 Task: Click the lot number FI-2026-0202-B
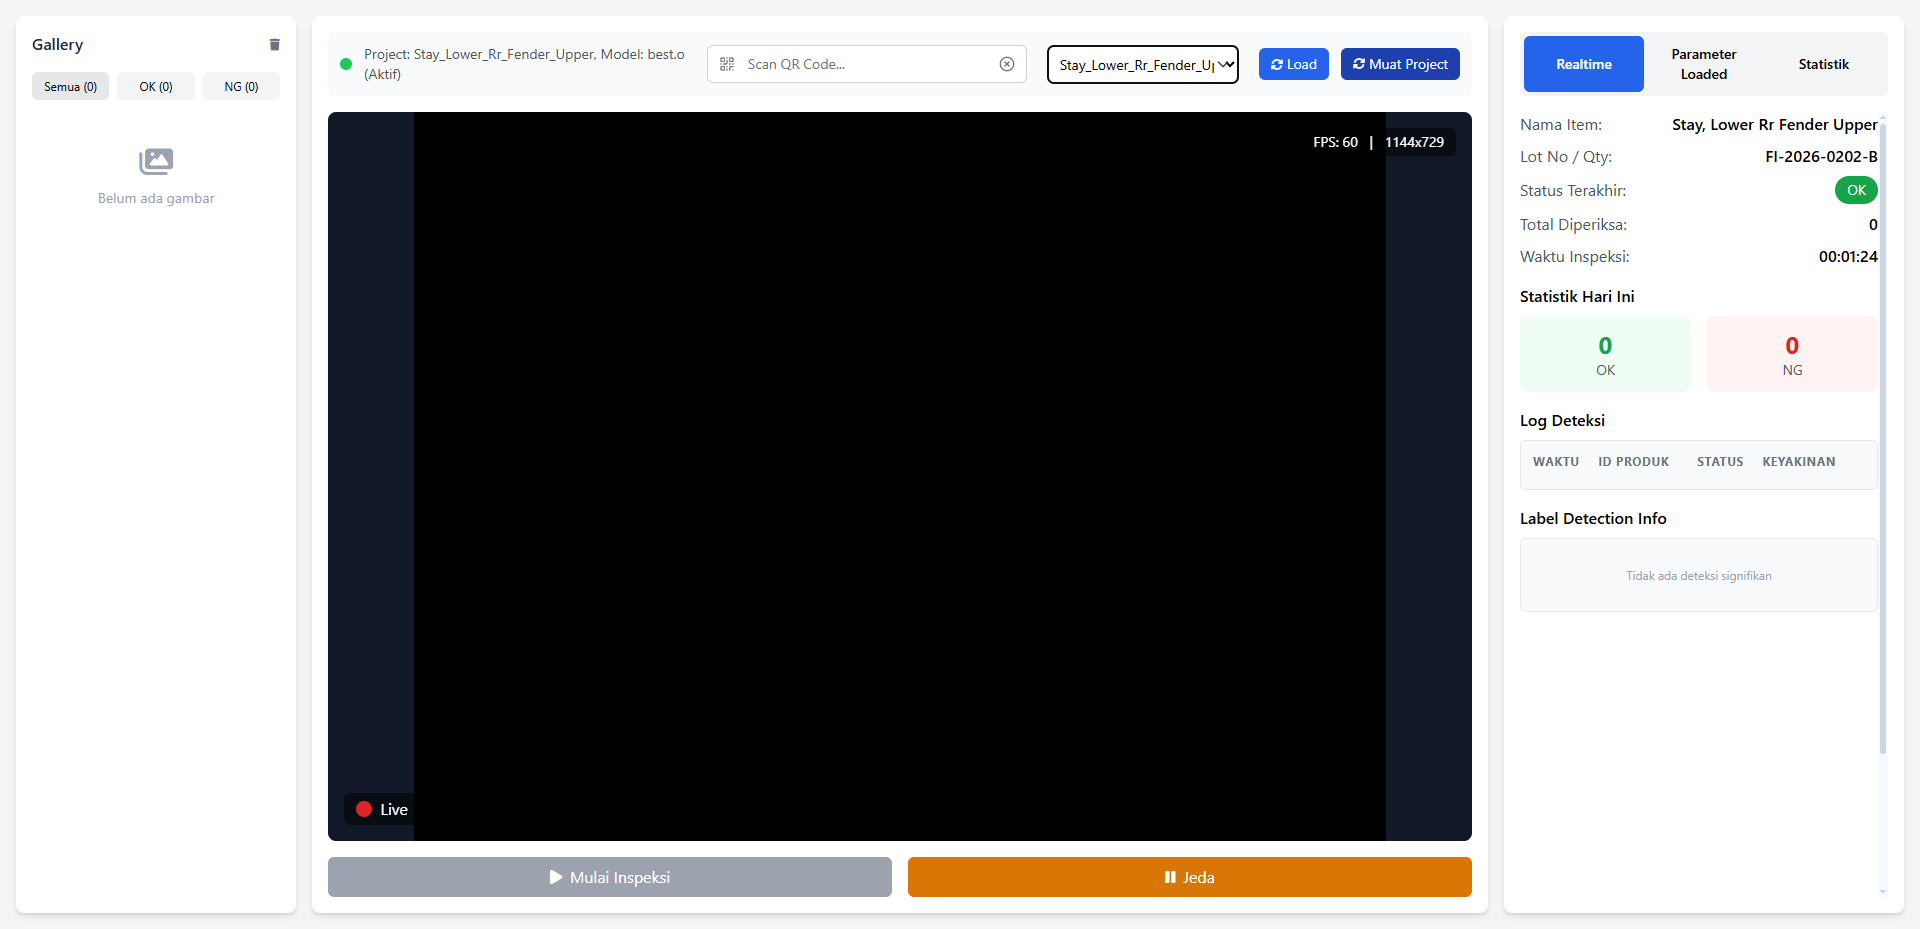pyautogui.click(x=1821, y=157)
